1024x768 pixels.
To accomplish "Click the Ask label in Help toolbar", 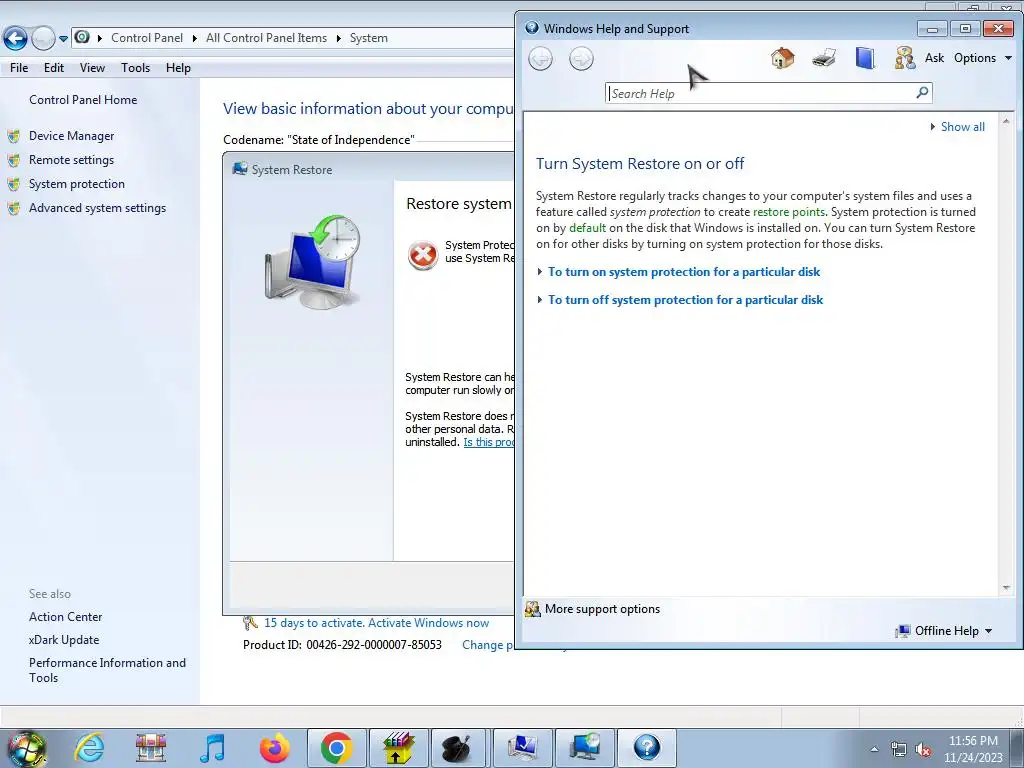I will point(934,57).
